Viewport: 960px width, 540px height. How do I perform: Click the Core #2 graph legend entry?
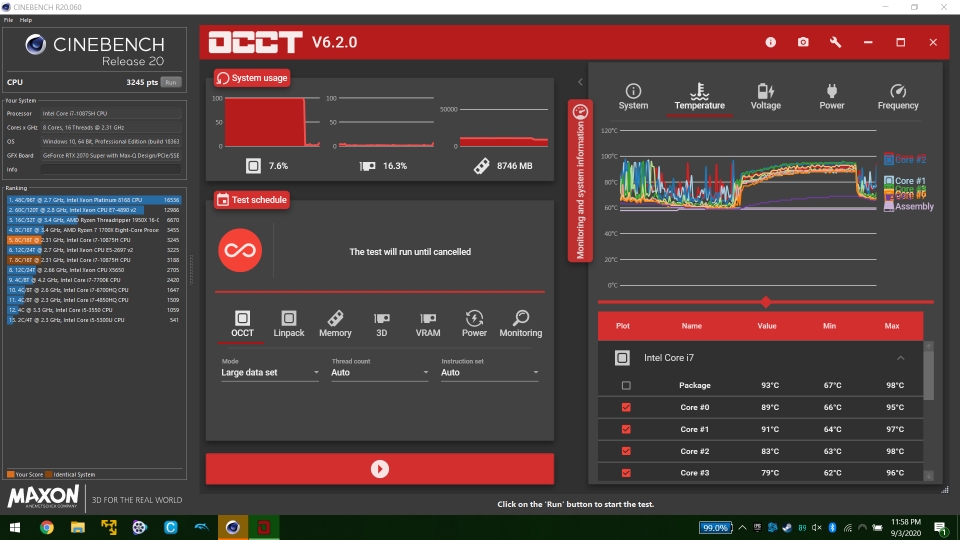(905, 159)
